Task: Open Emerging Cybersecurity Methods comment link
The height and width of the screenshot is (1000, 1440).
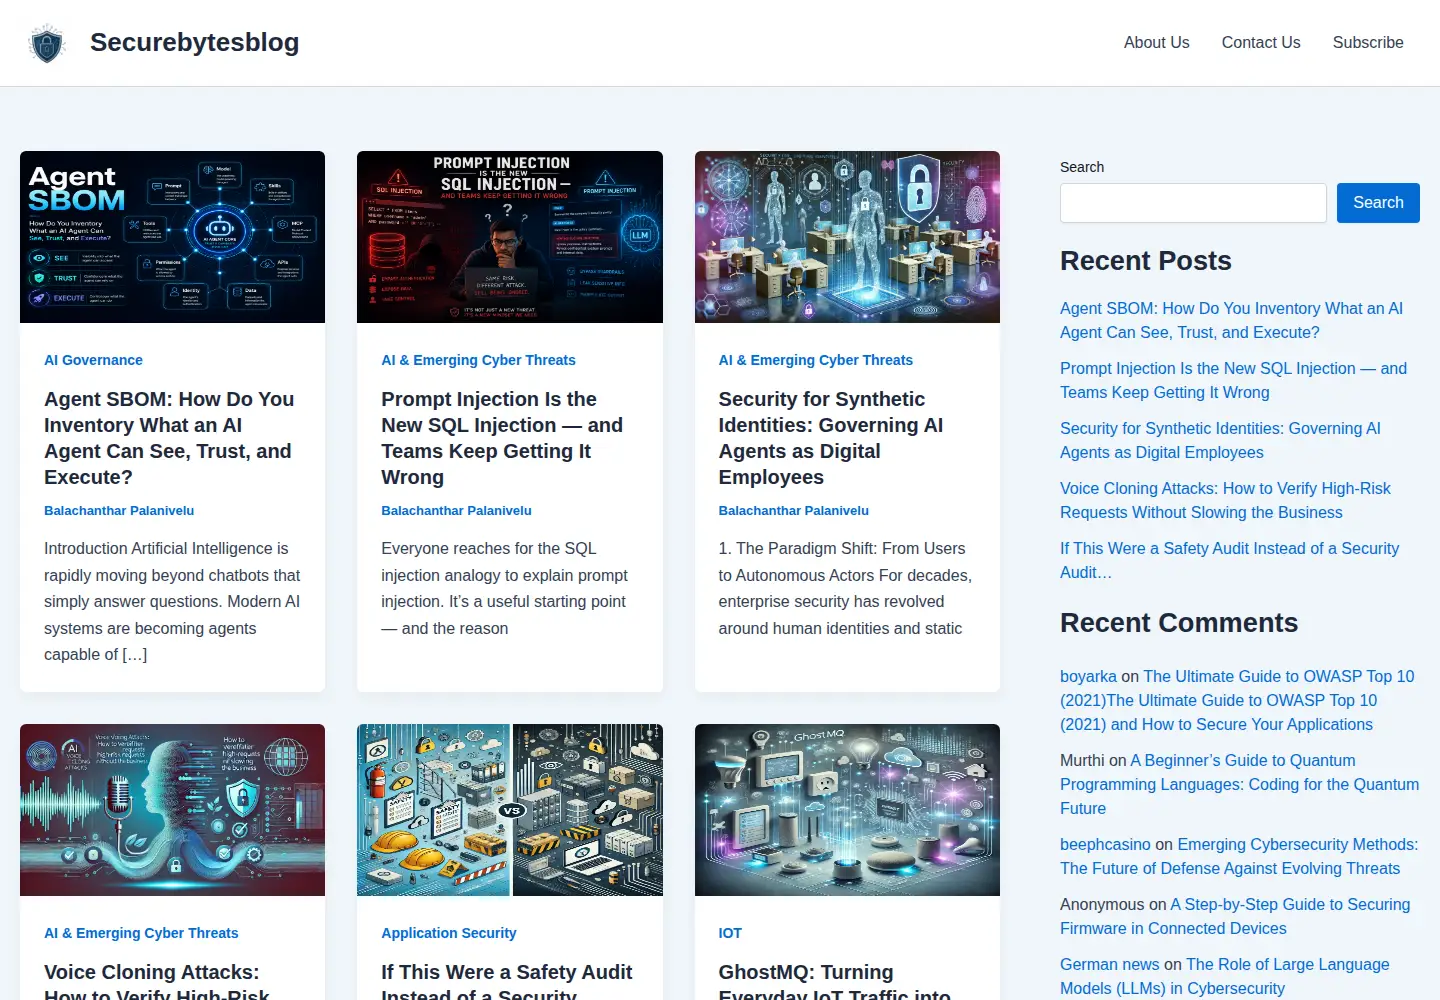Action: 1239,856
